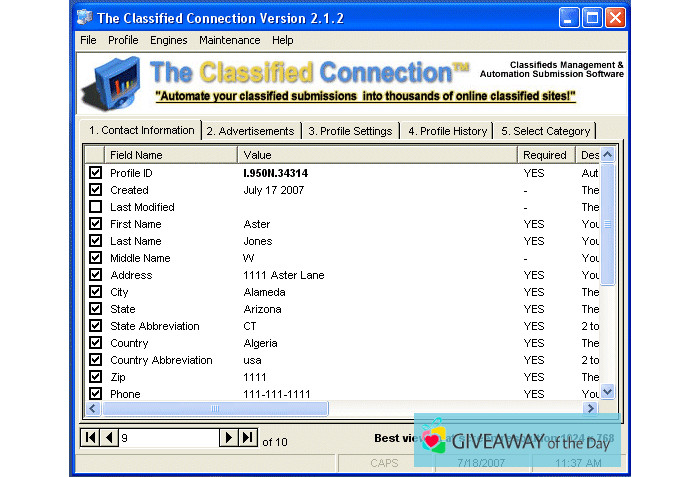The height and width of the screenshot is (477, 700).
Task: Sort by the Field Name column header
Action: (x=170, y=155)
